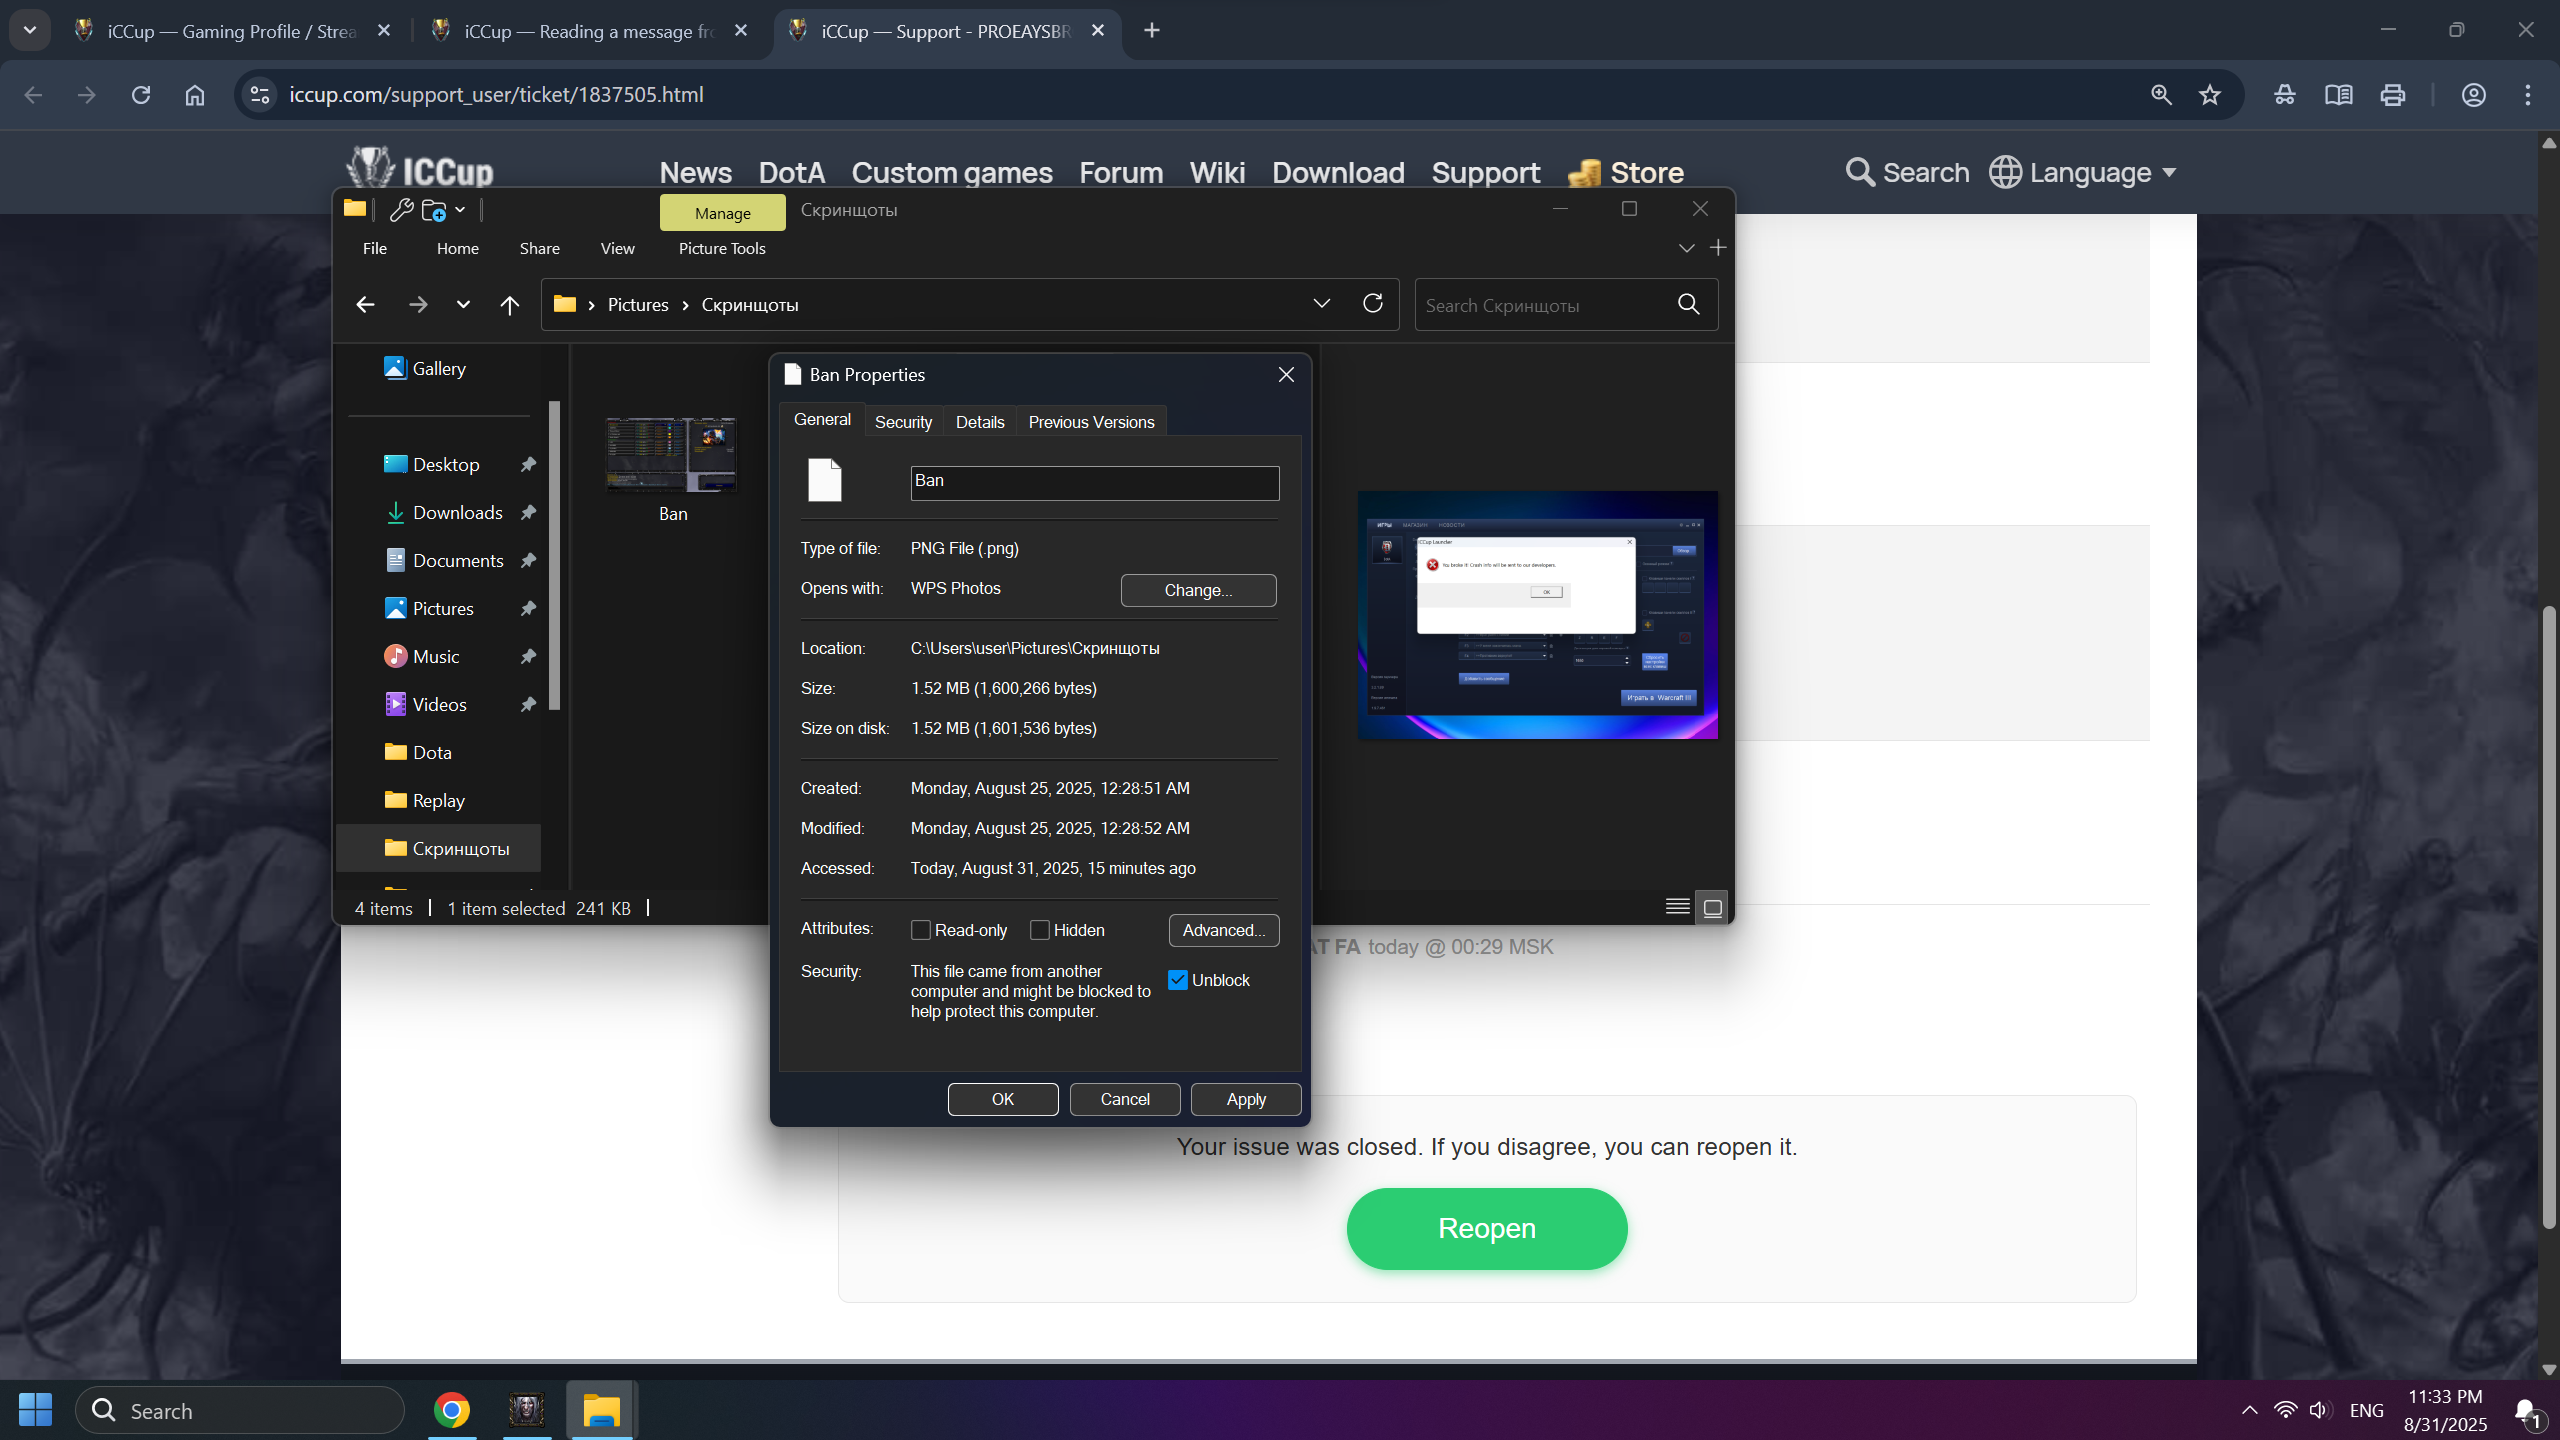Open recent locations dropdown in Explorer

463,305
